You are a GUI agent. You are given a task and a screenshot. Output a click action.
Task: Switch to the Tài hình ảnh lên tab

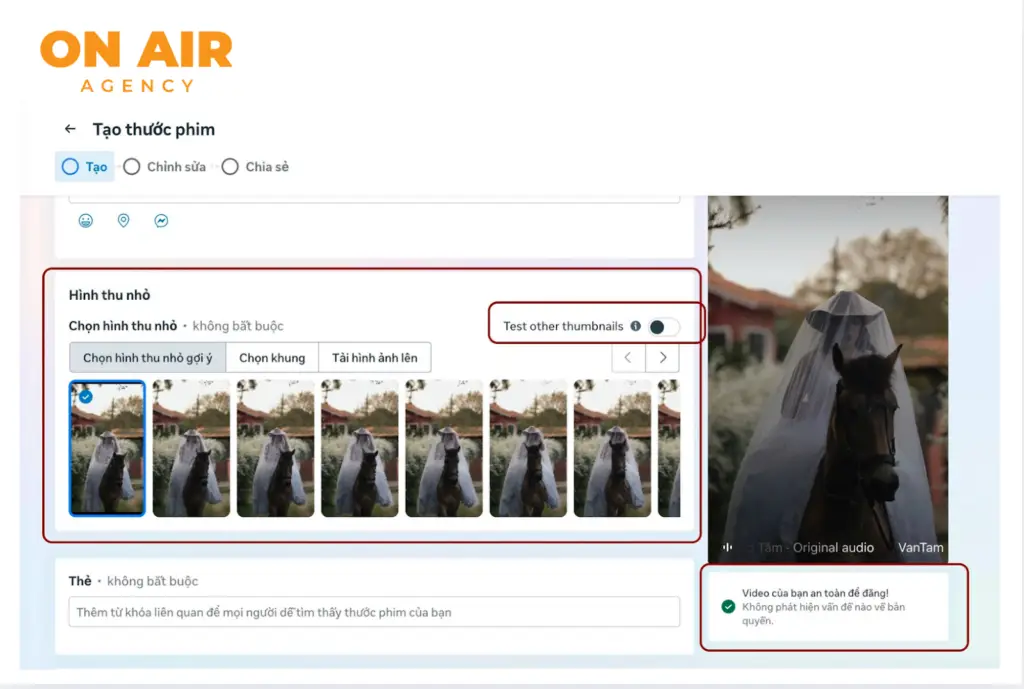click(x=375, y=357)
